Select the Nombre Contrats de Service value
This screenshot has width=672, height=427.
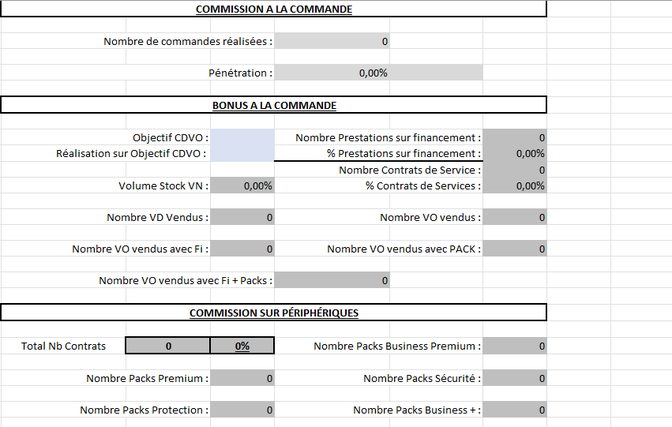point(514,170)
